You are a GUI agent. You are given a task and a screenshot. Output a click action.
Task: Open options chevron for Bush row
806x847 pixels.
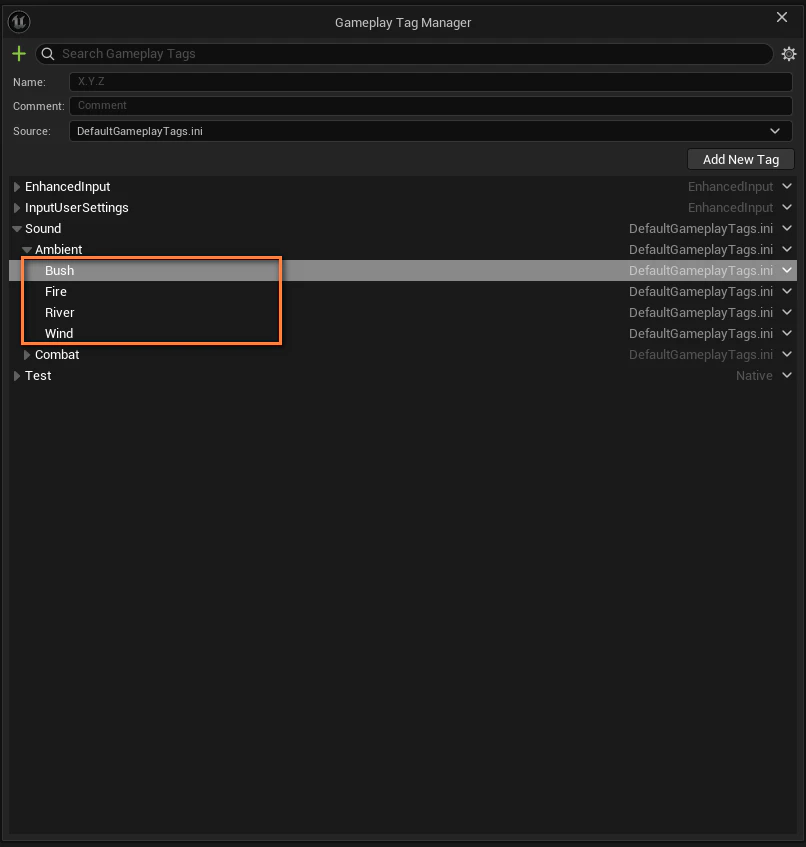click(x=787, y=270)
